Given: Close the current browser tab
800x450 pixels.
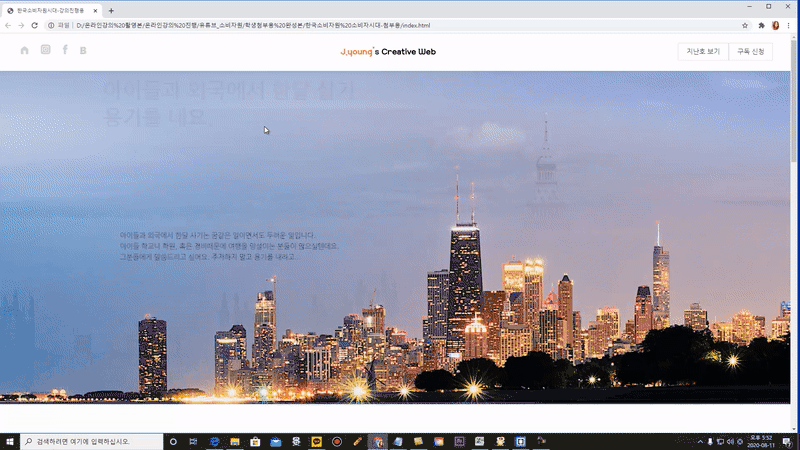Looking at the screenshot, I should pyautogui.click(x=95, y=10).
